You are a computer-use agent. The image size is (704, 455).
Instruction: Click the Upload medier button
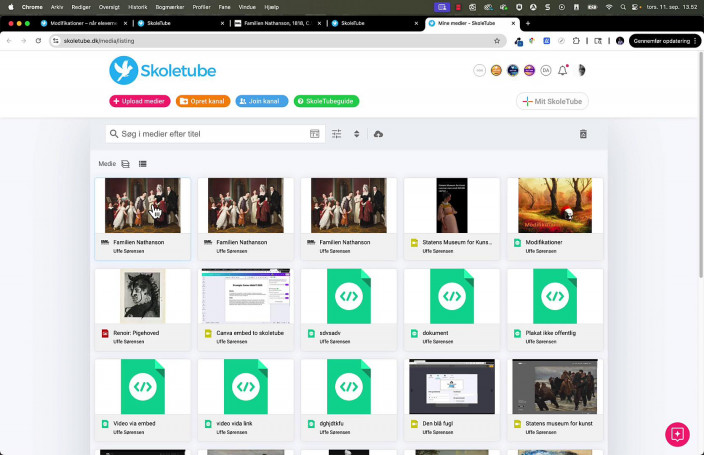(140, 101)
